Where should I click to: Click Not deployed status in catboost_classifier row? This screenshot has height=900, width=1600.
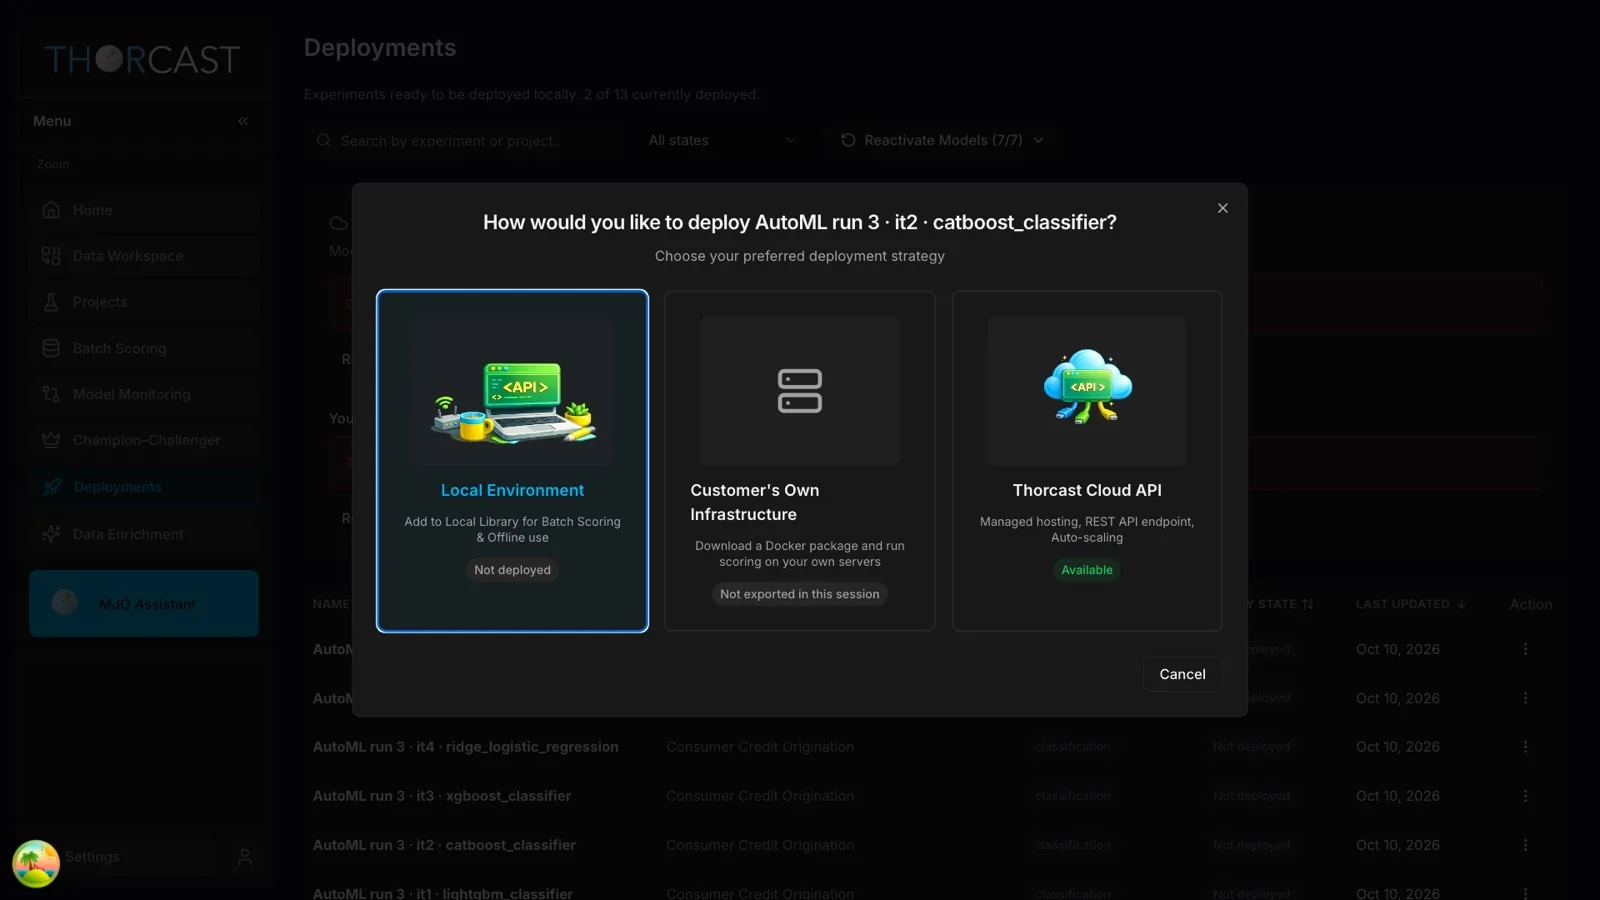pos(1251,845)
